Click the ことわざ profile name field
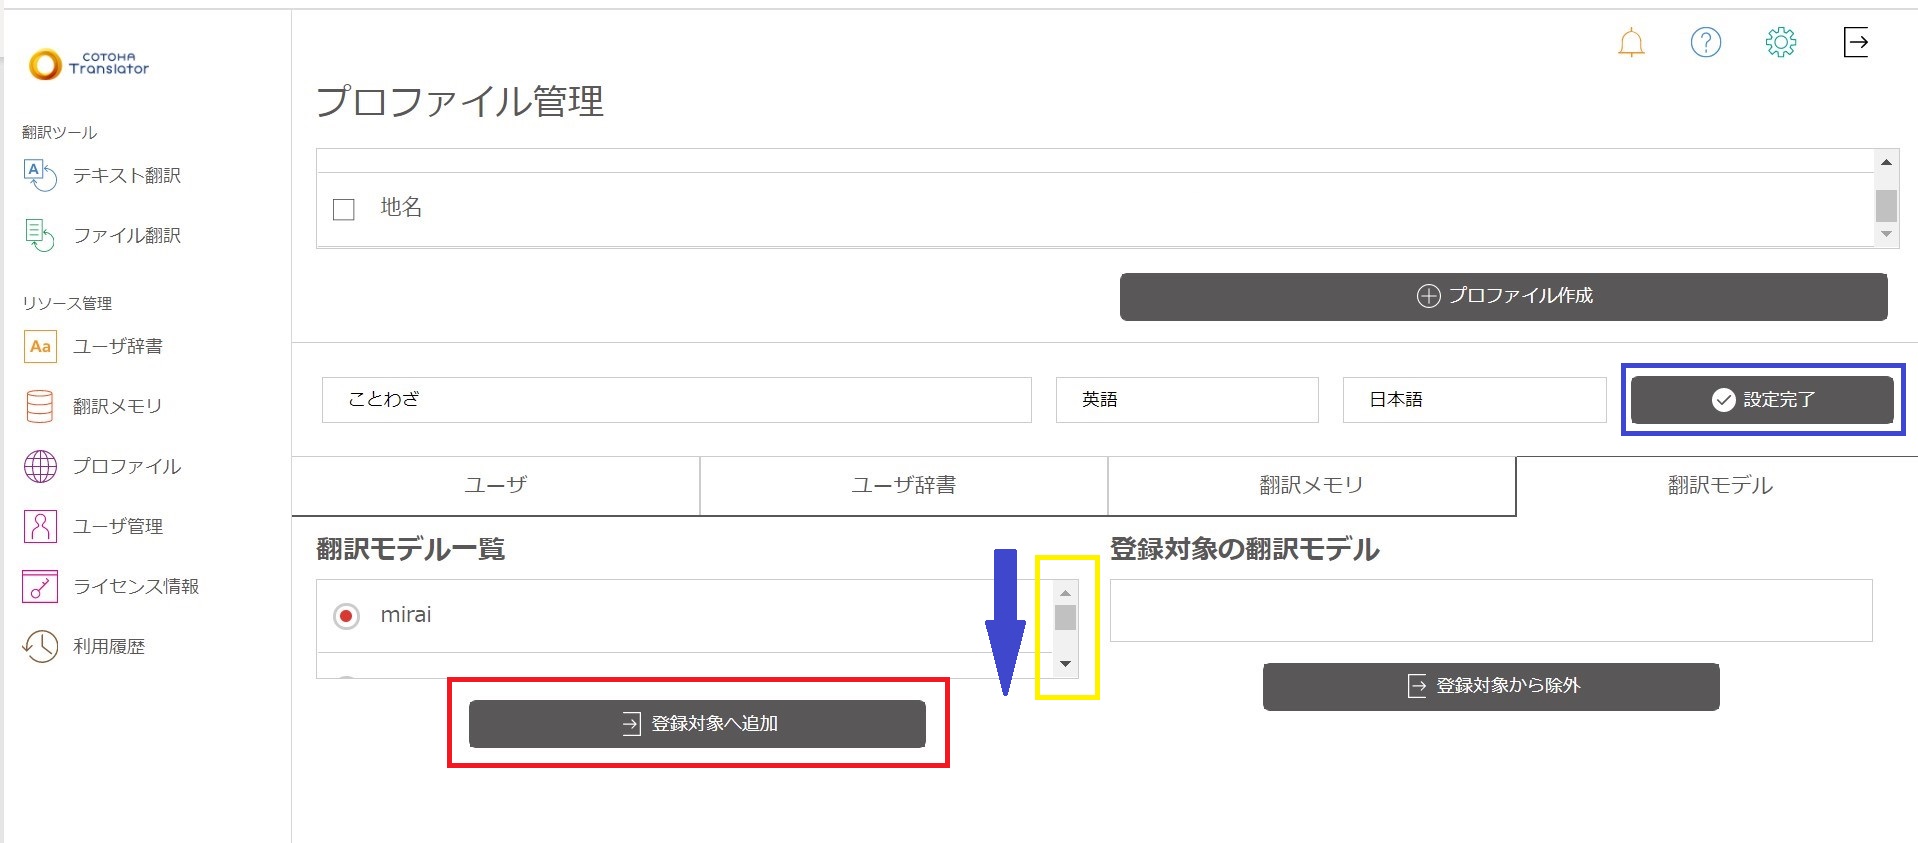 (x=676, y=400)
